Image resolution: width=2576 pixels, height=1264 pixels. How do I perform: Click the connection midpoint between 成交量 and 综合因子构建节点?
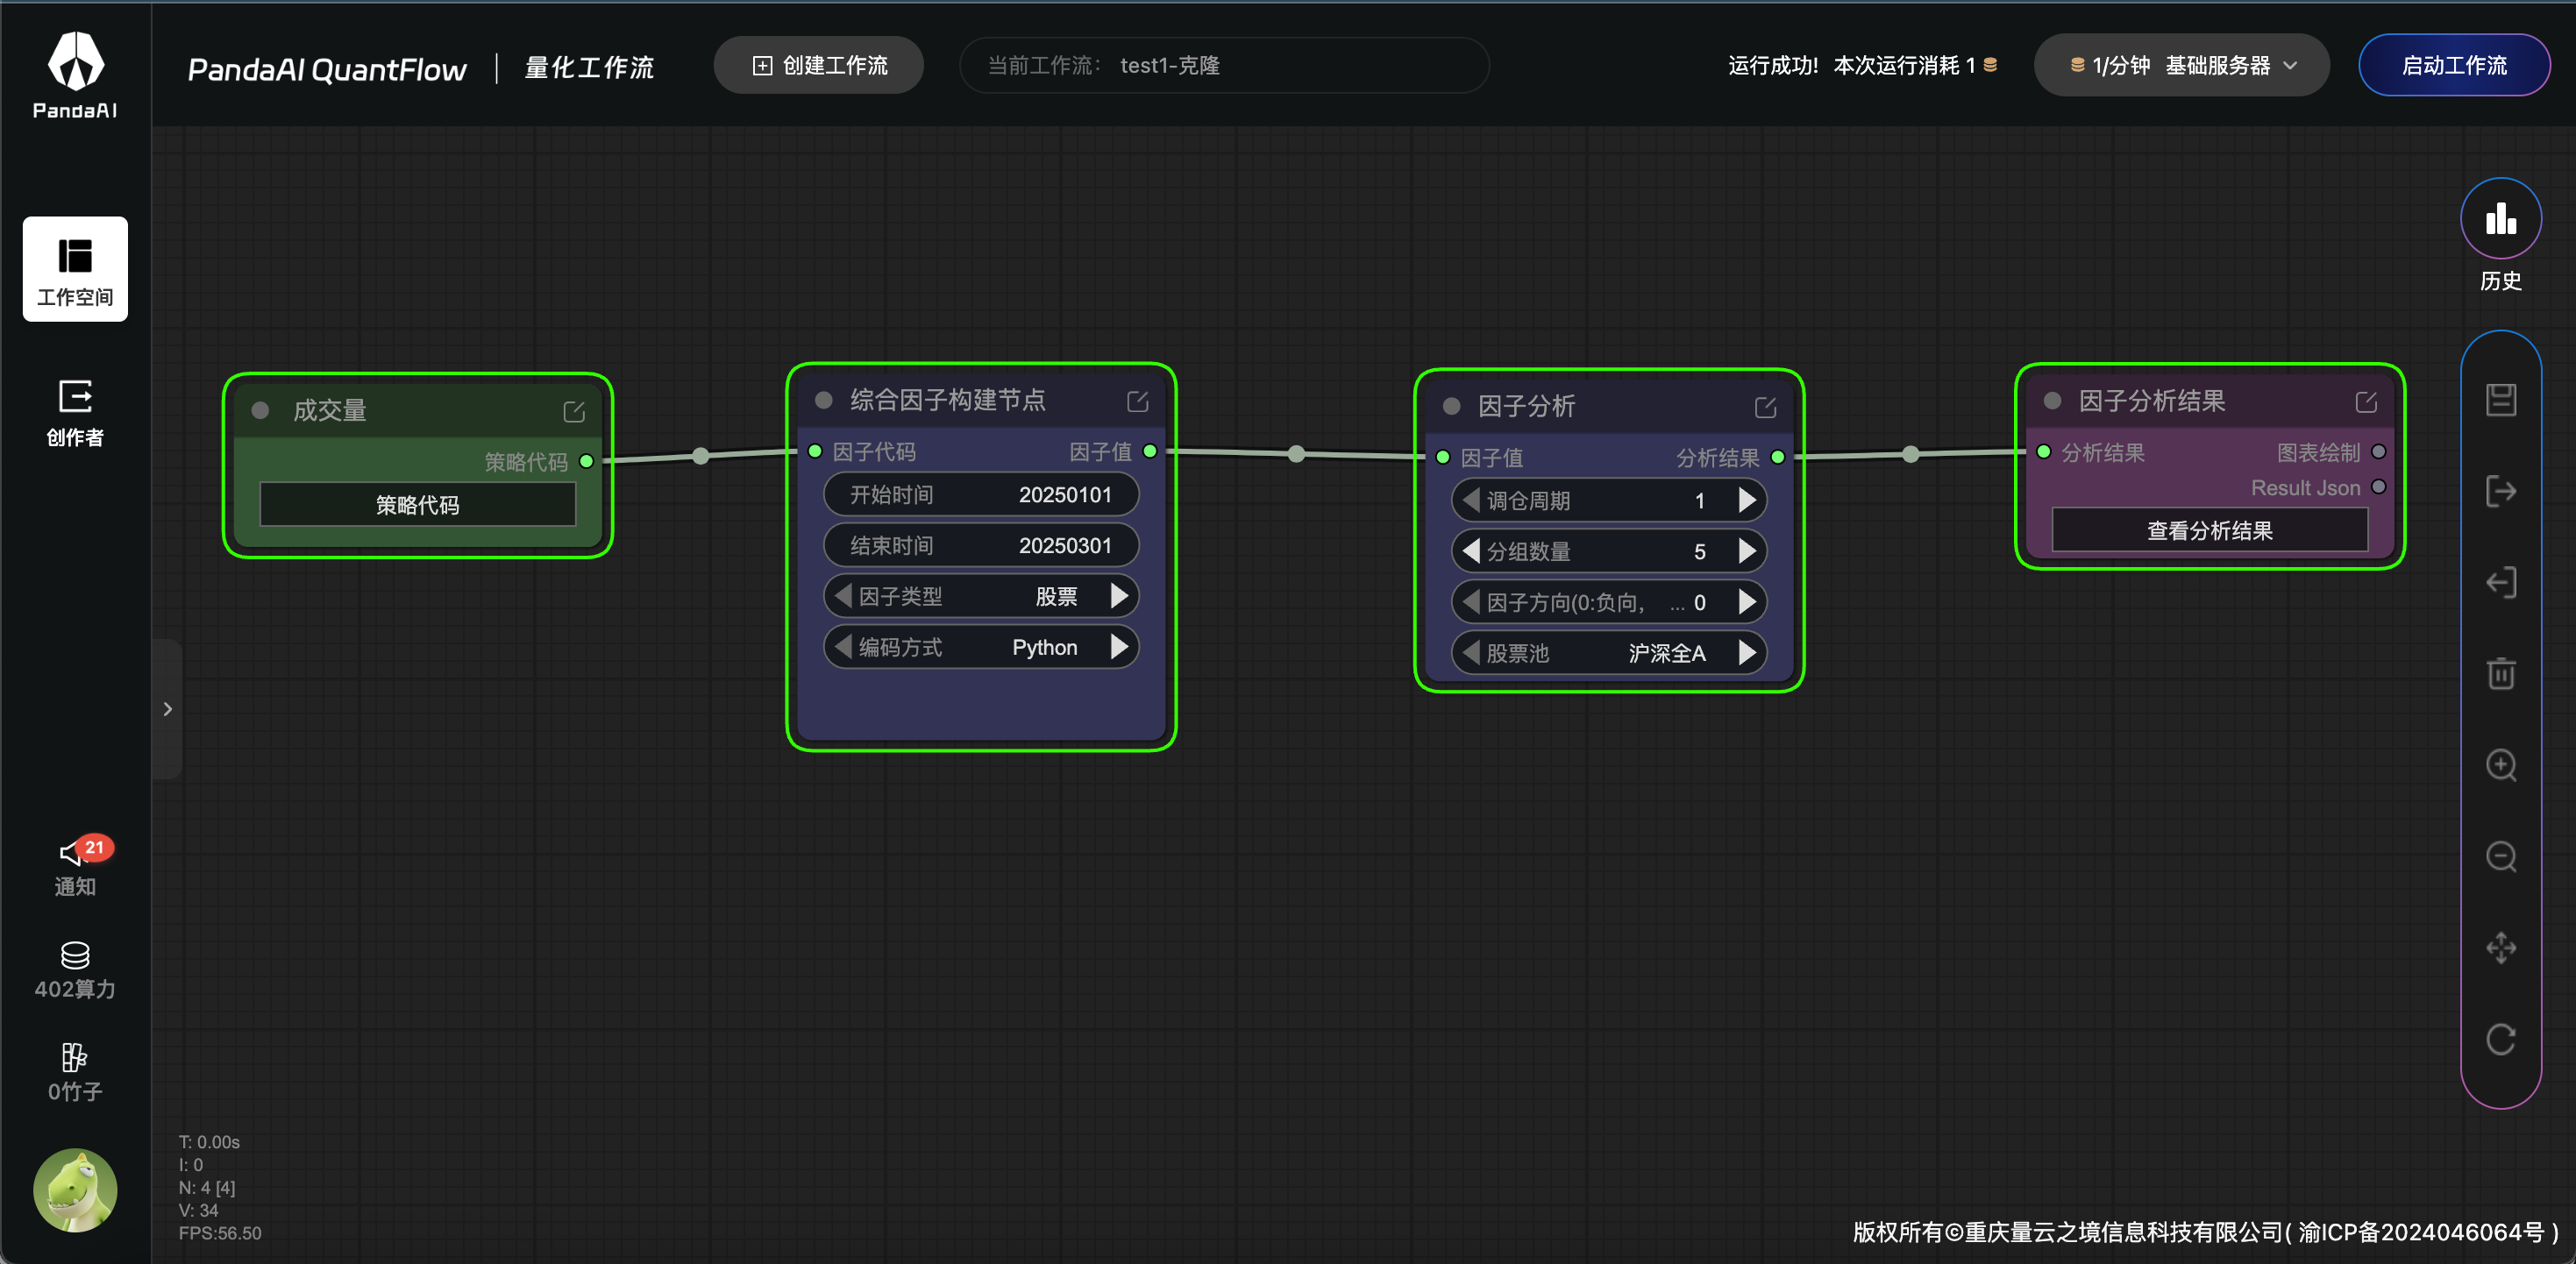[x=701, y=456]
